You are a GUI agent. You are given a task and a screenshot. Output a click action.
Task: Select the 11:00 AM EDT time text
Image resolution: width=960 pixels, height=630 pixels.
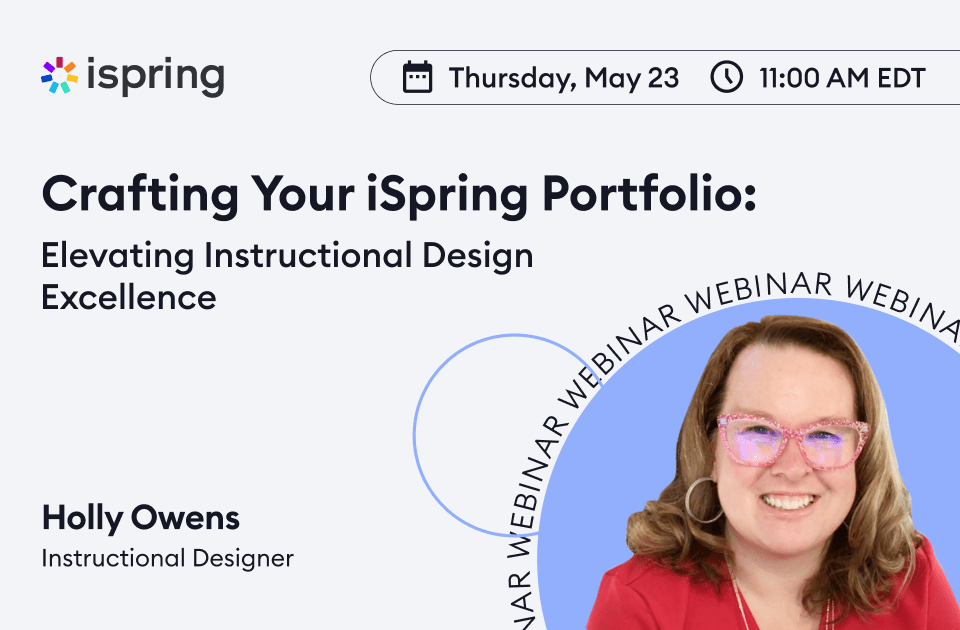(x=842, y=78)
